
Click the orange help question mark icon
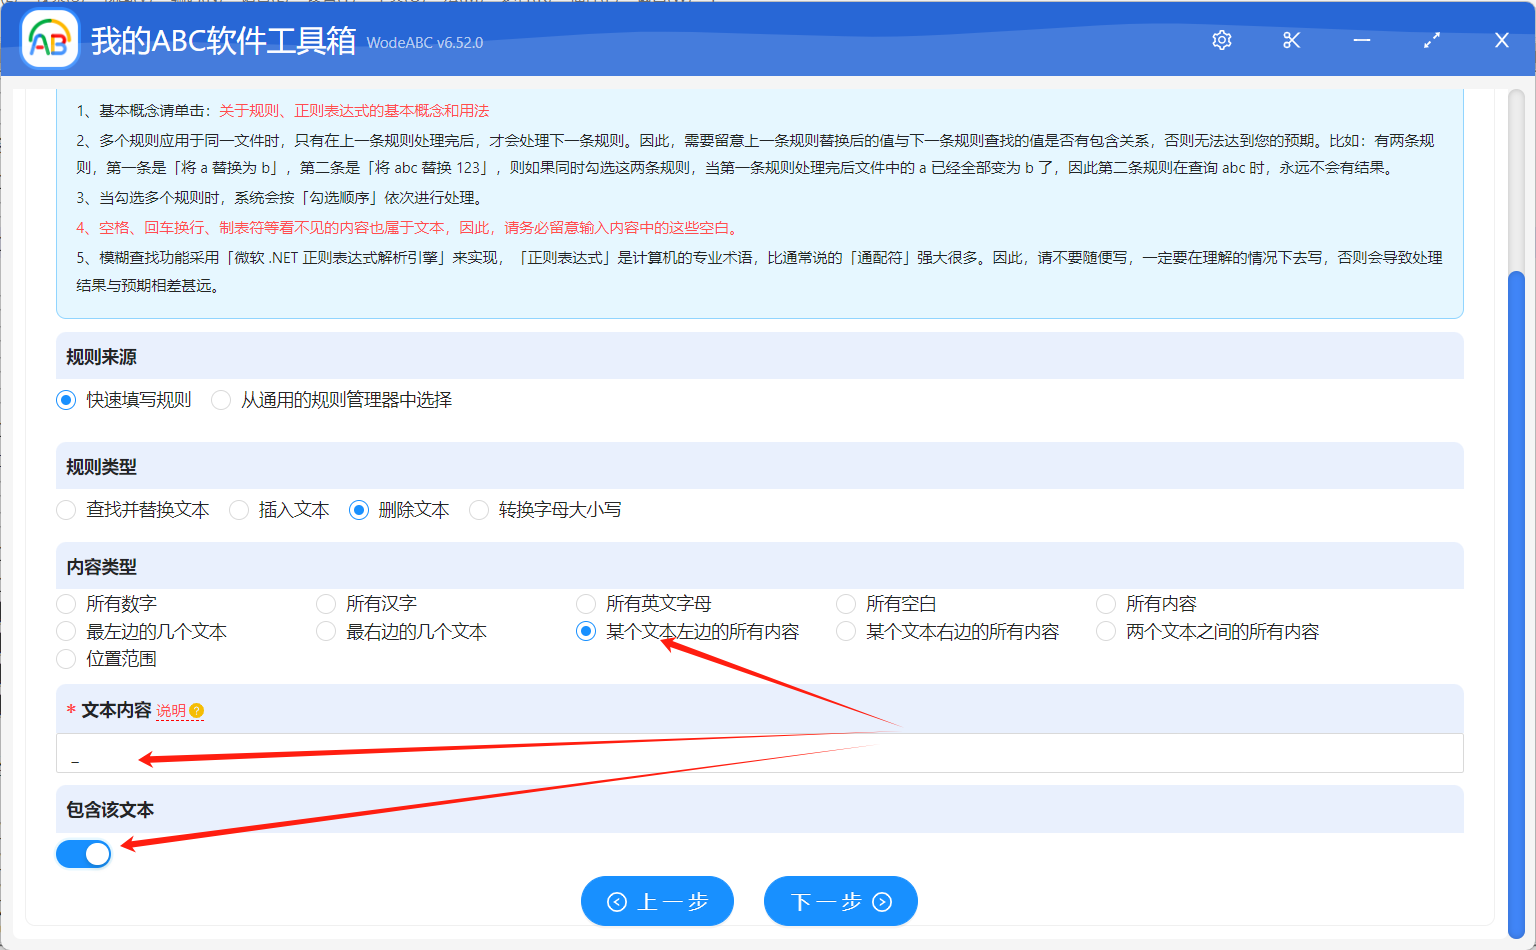click(x=197, y=711)
